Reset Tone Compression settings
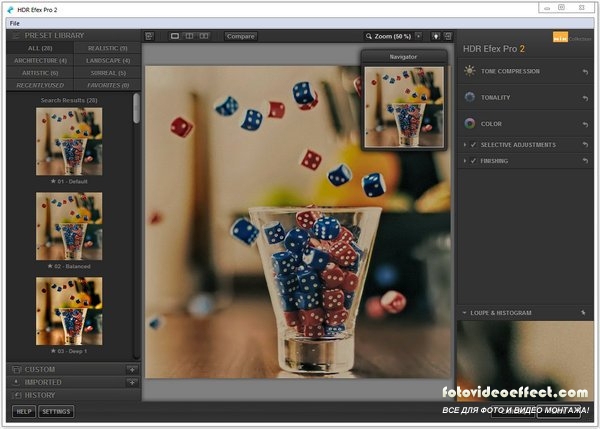Screen dimensions: 600x429 click(x=585, y=72)
